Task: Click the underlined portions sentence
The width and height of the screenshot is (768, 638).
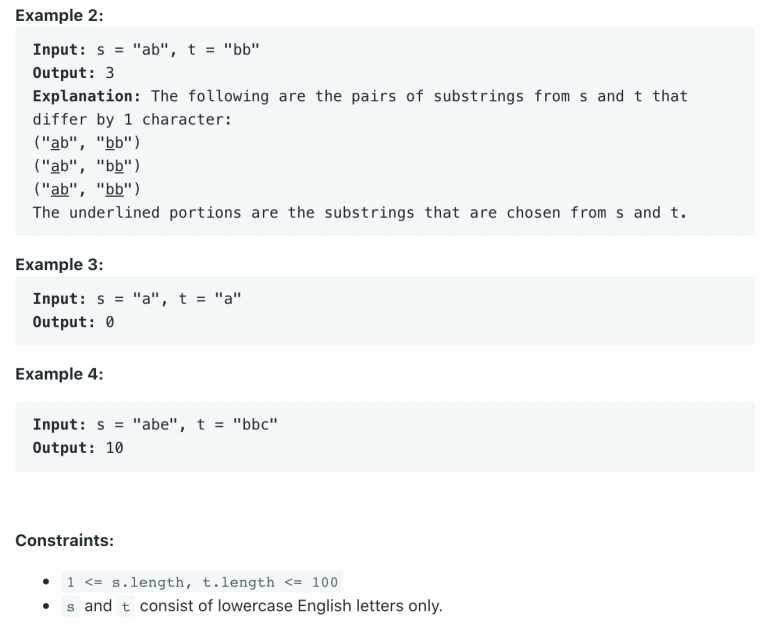Action: pyautogui.click(x=360, y=213)
